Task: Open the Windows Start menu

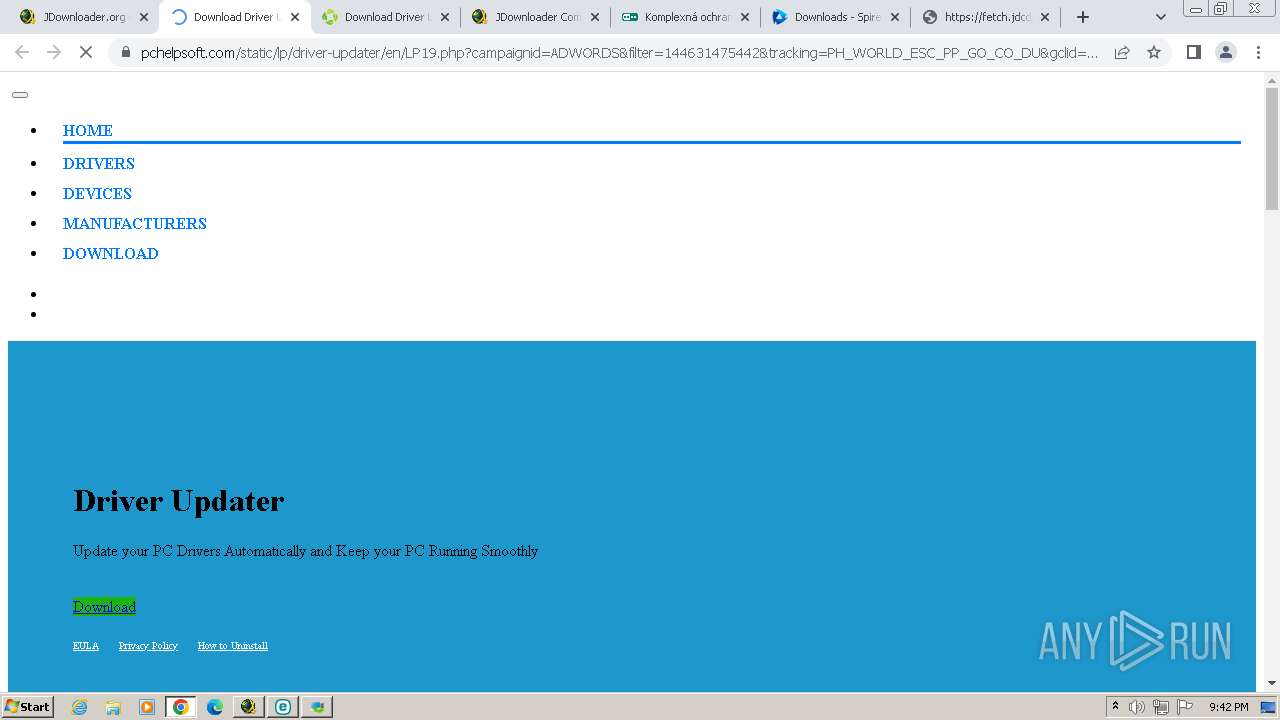Action: point(28,706)
